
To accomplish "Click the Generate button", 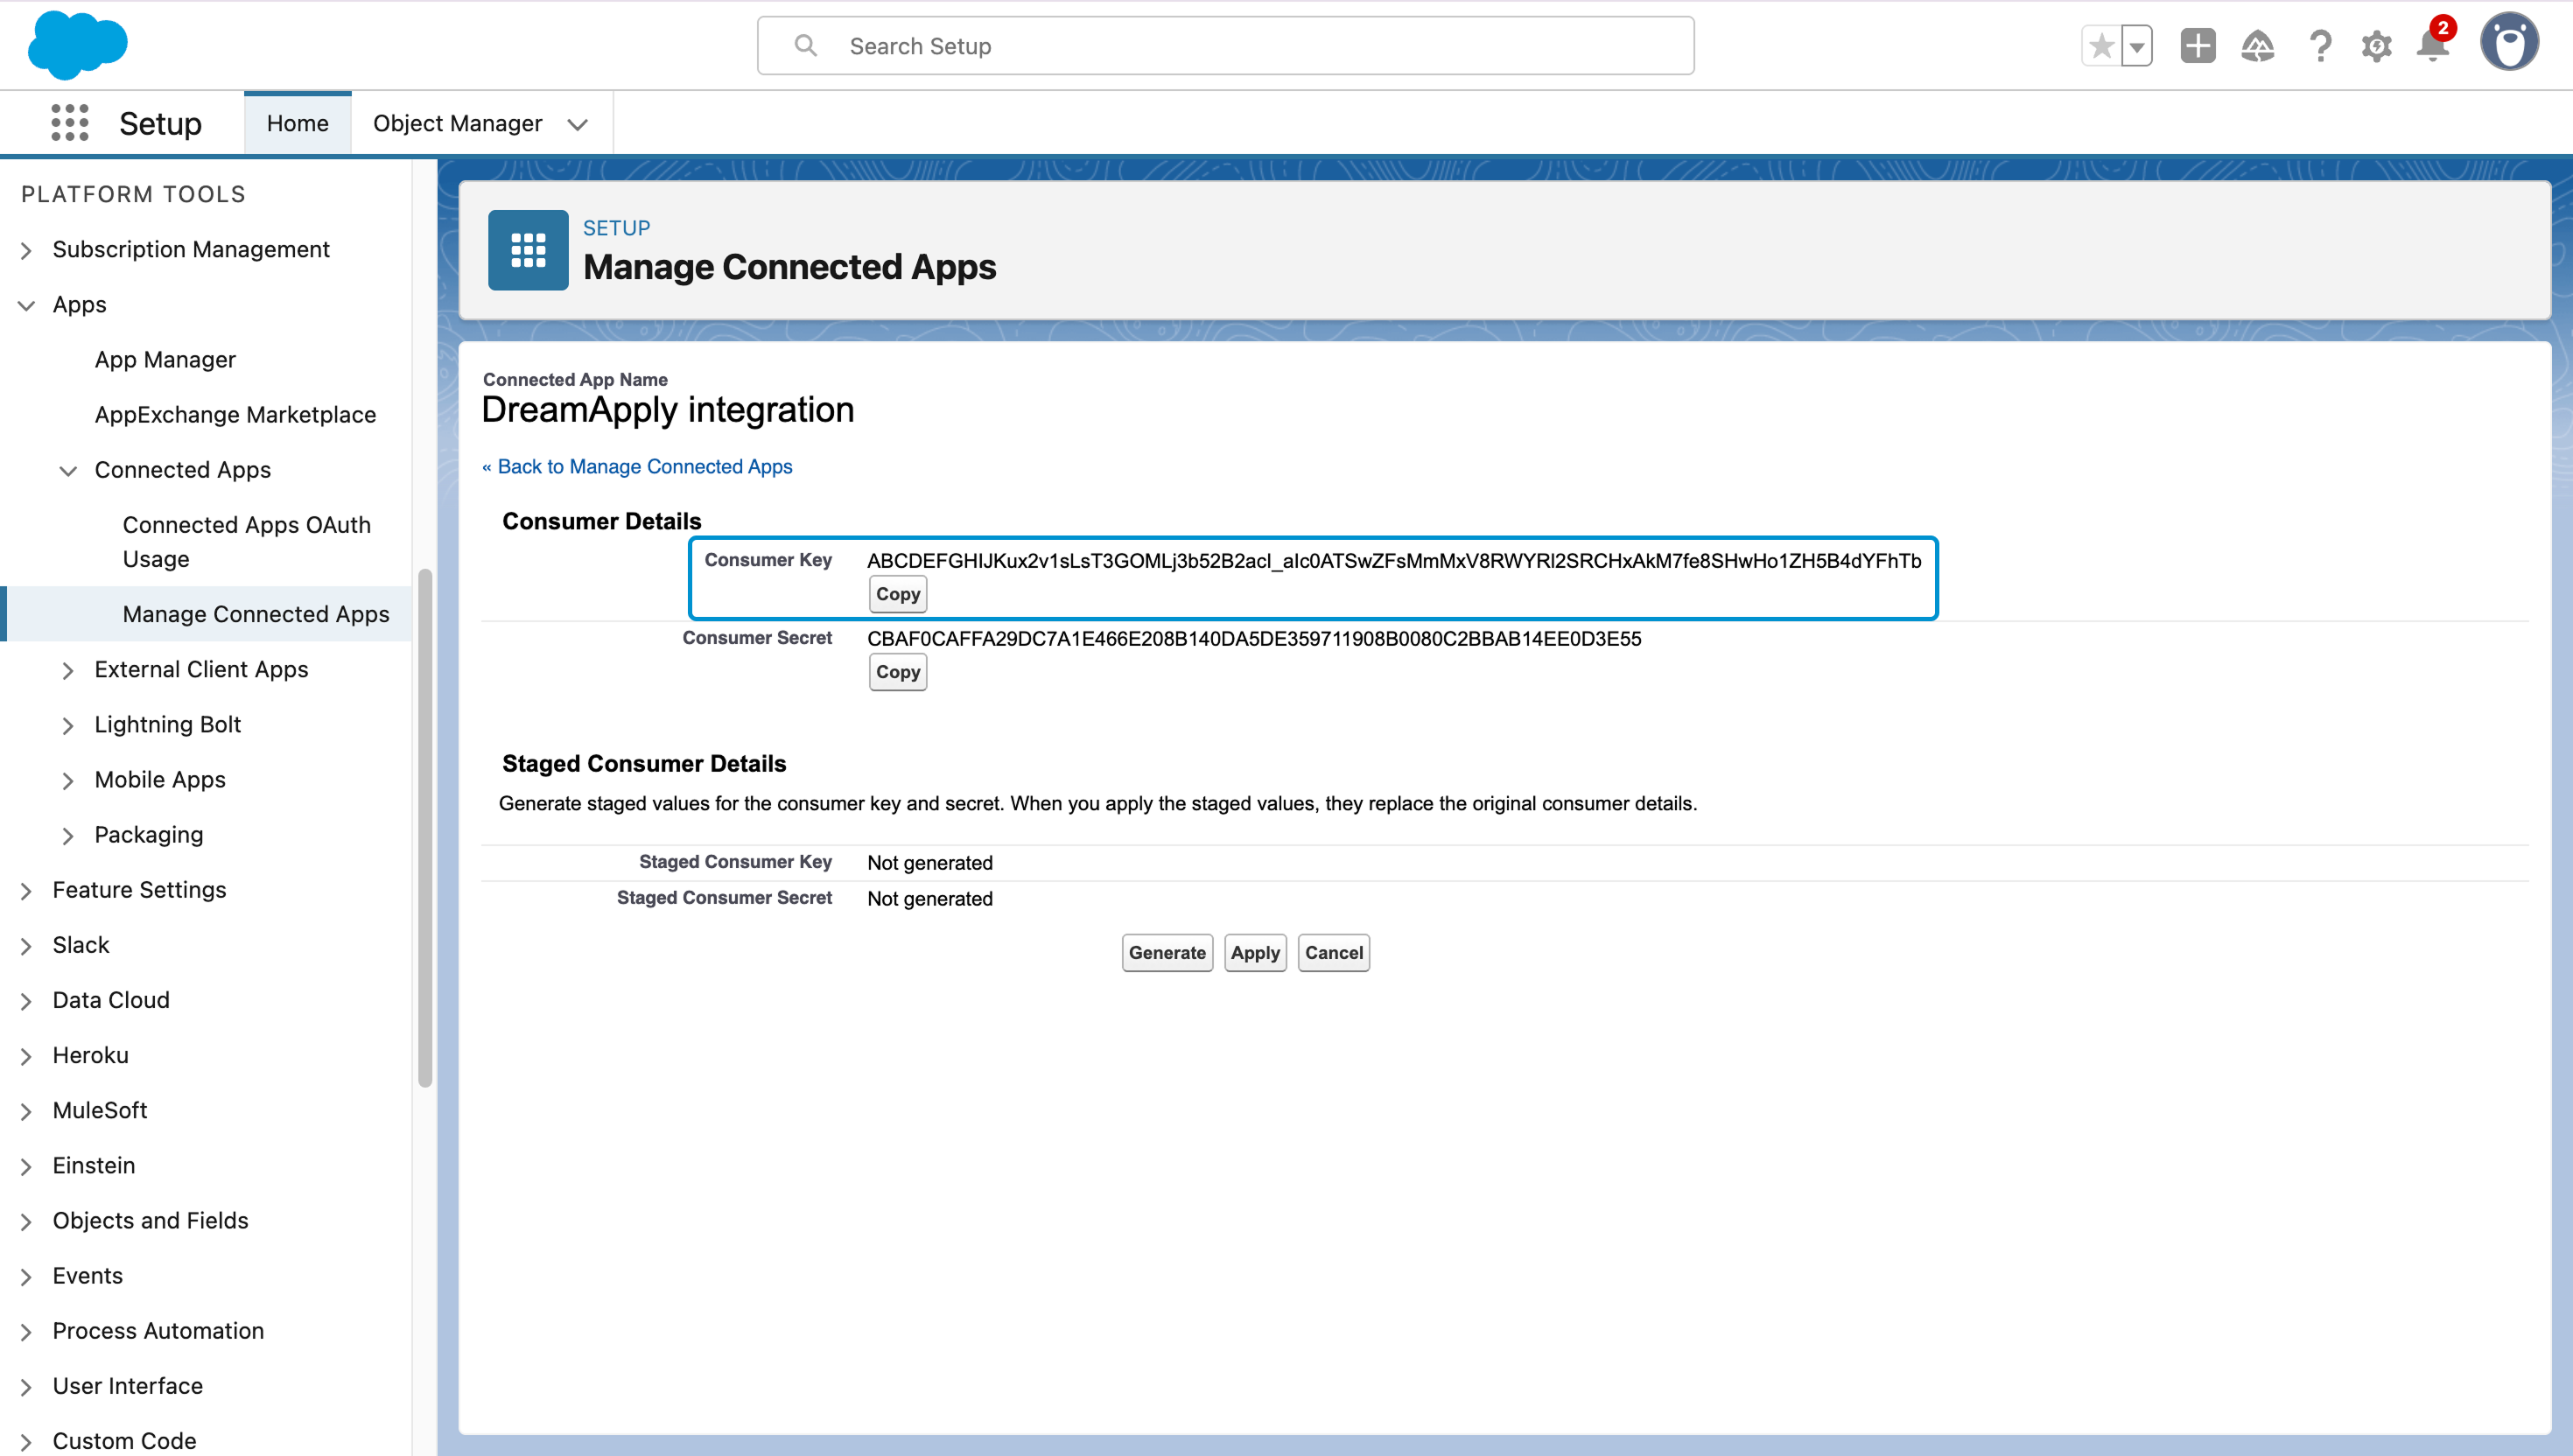I will [1167, 952].
